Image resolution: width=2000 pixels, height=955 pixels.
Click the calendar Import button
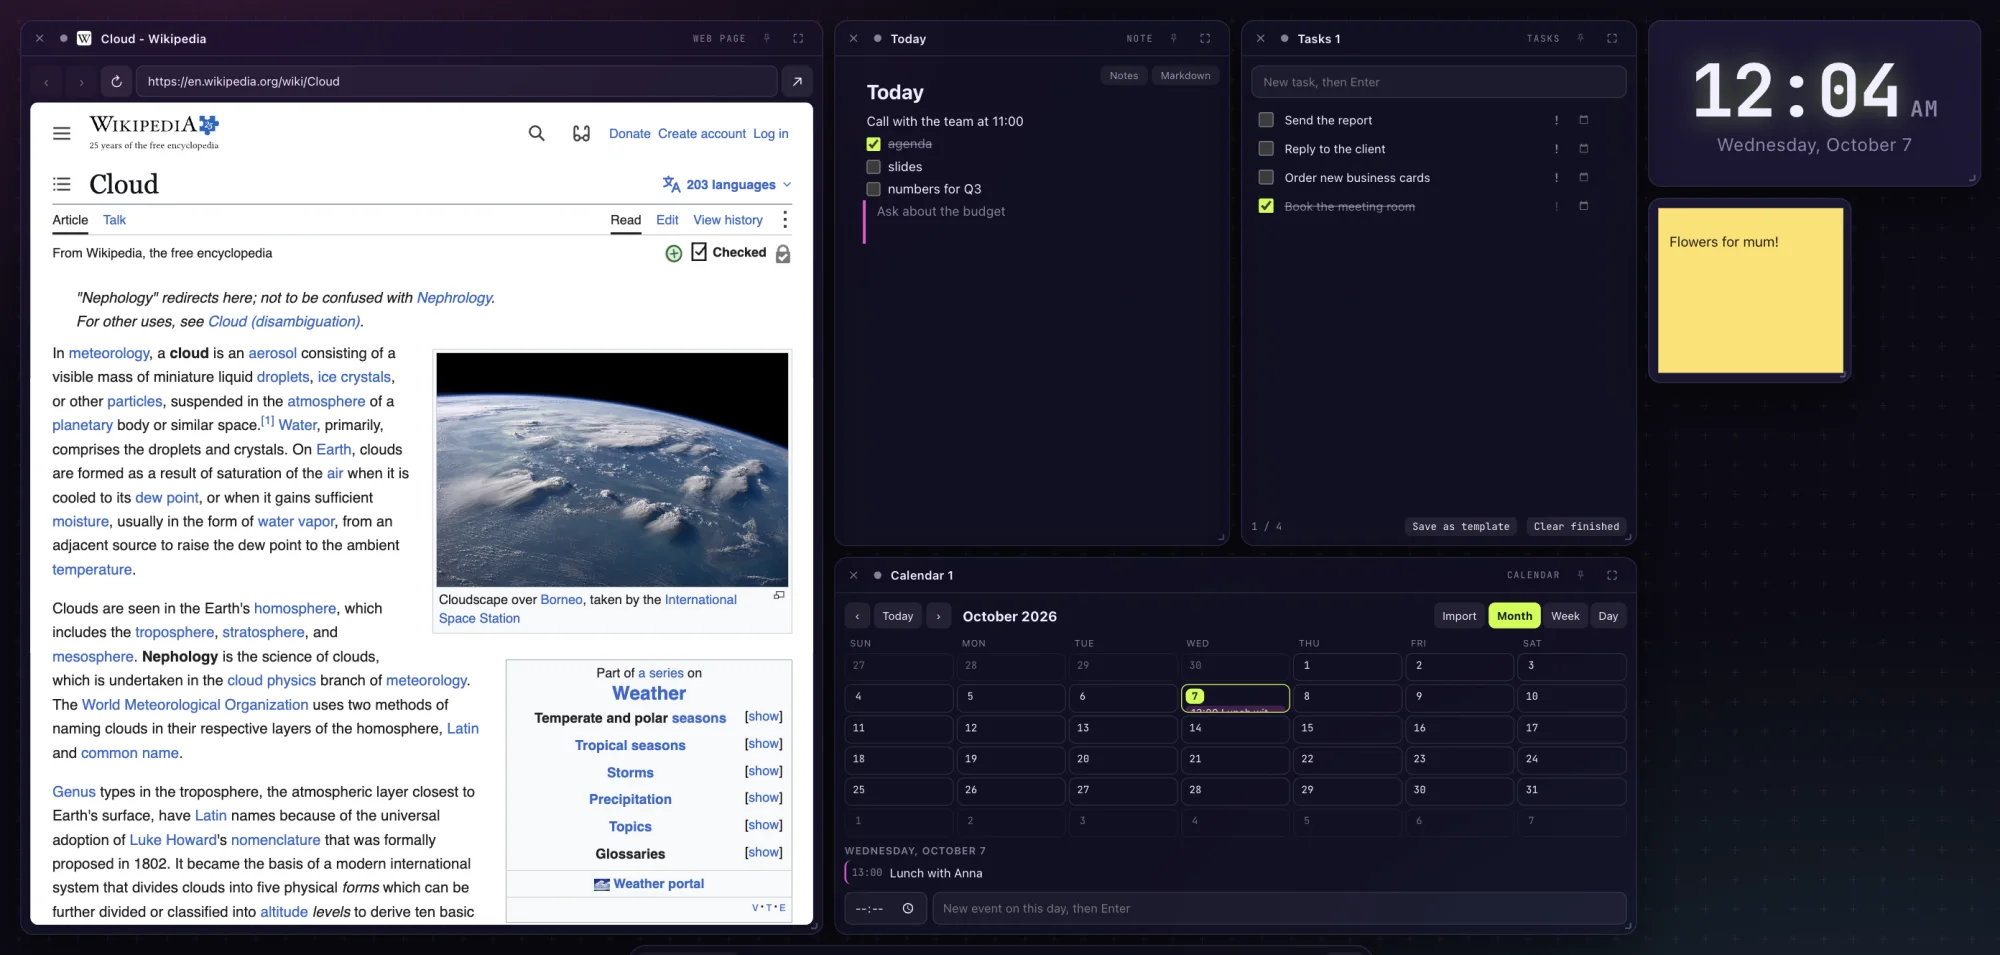coord(1459,616)
